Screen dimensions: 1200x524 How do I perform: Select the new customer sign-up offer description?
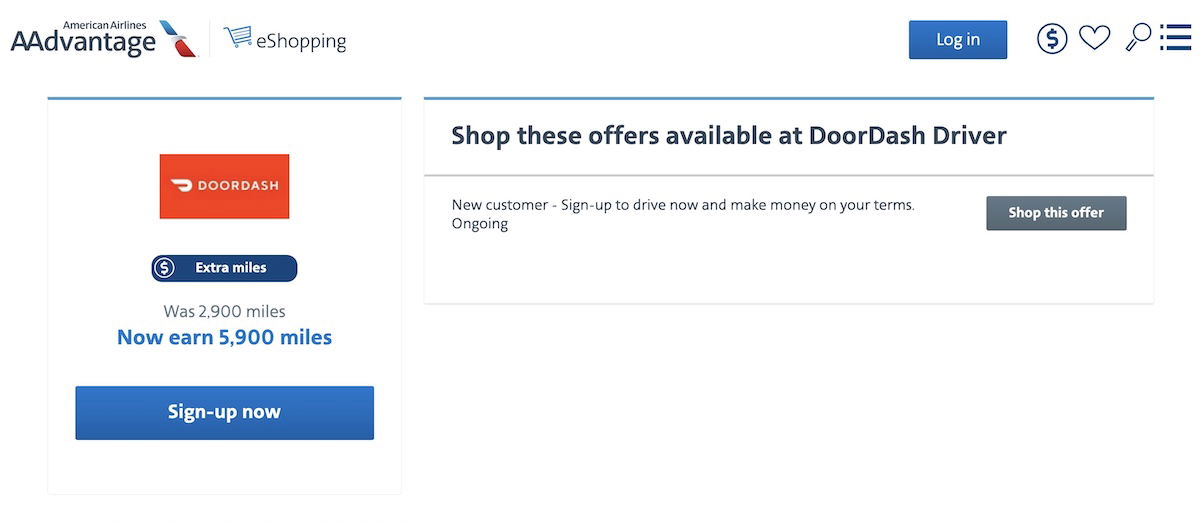pyautogui.click(x=683, y=204)
